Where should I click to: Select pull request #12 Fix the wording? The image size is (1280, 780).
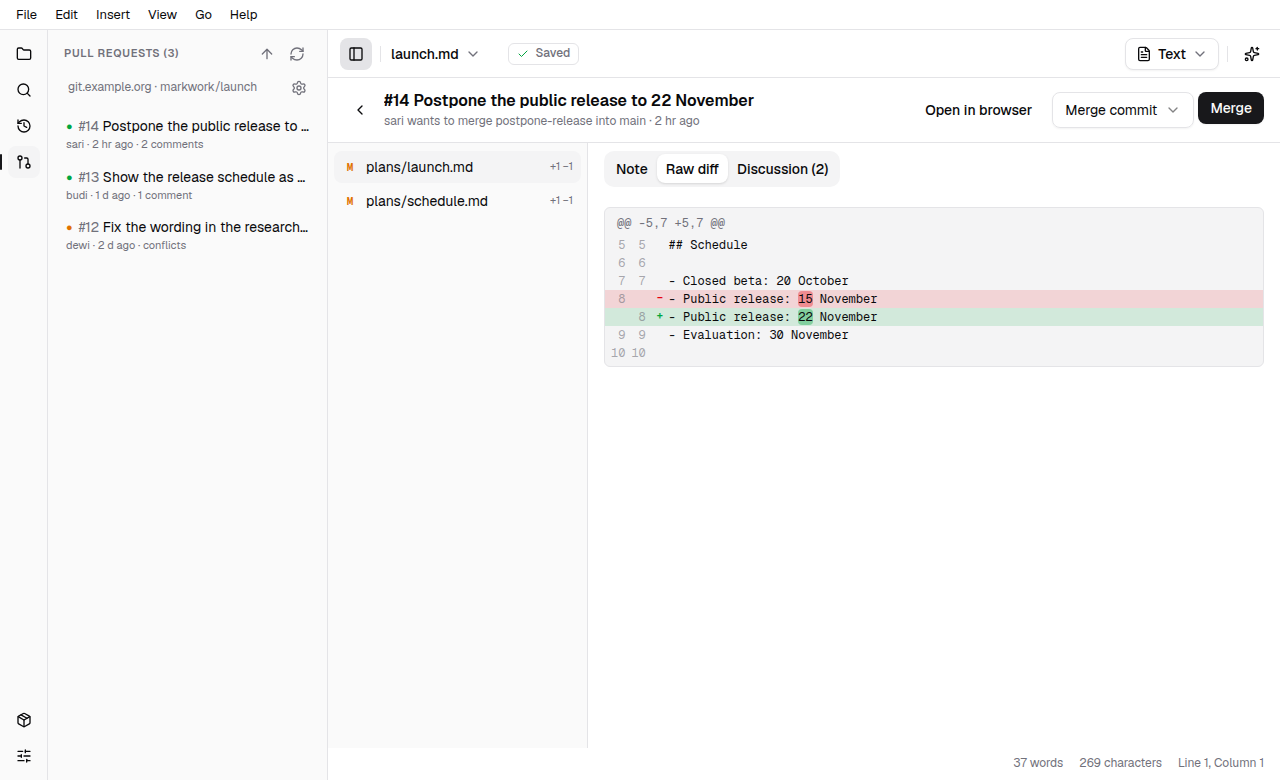coord(188,235)
